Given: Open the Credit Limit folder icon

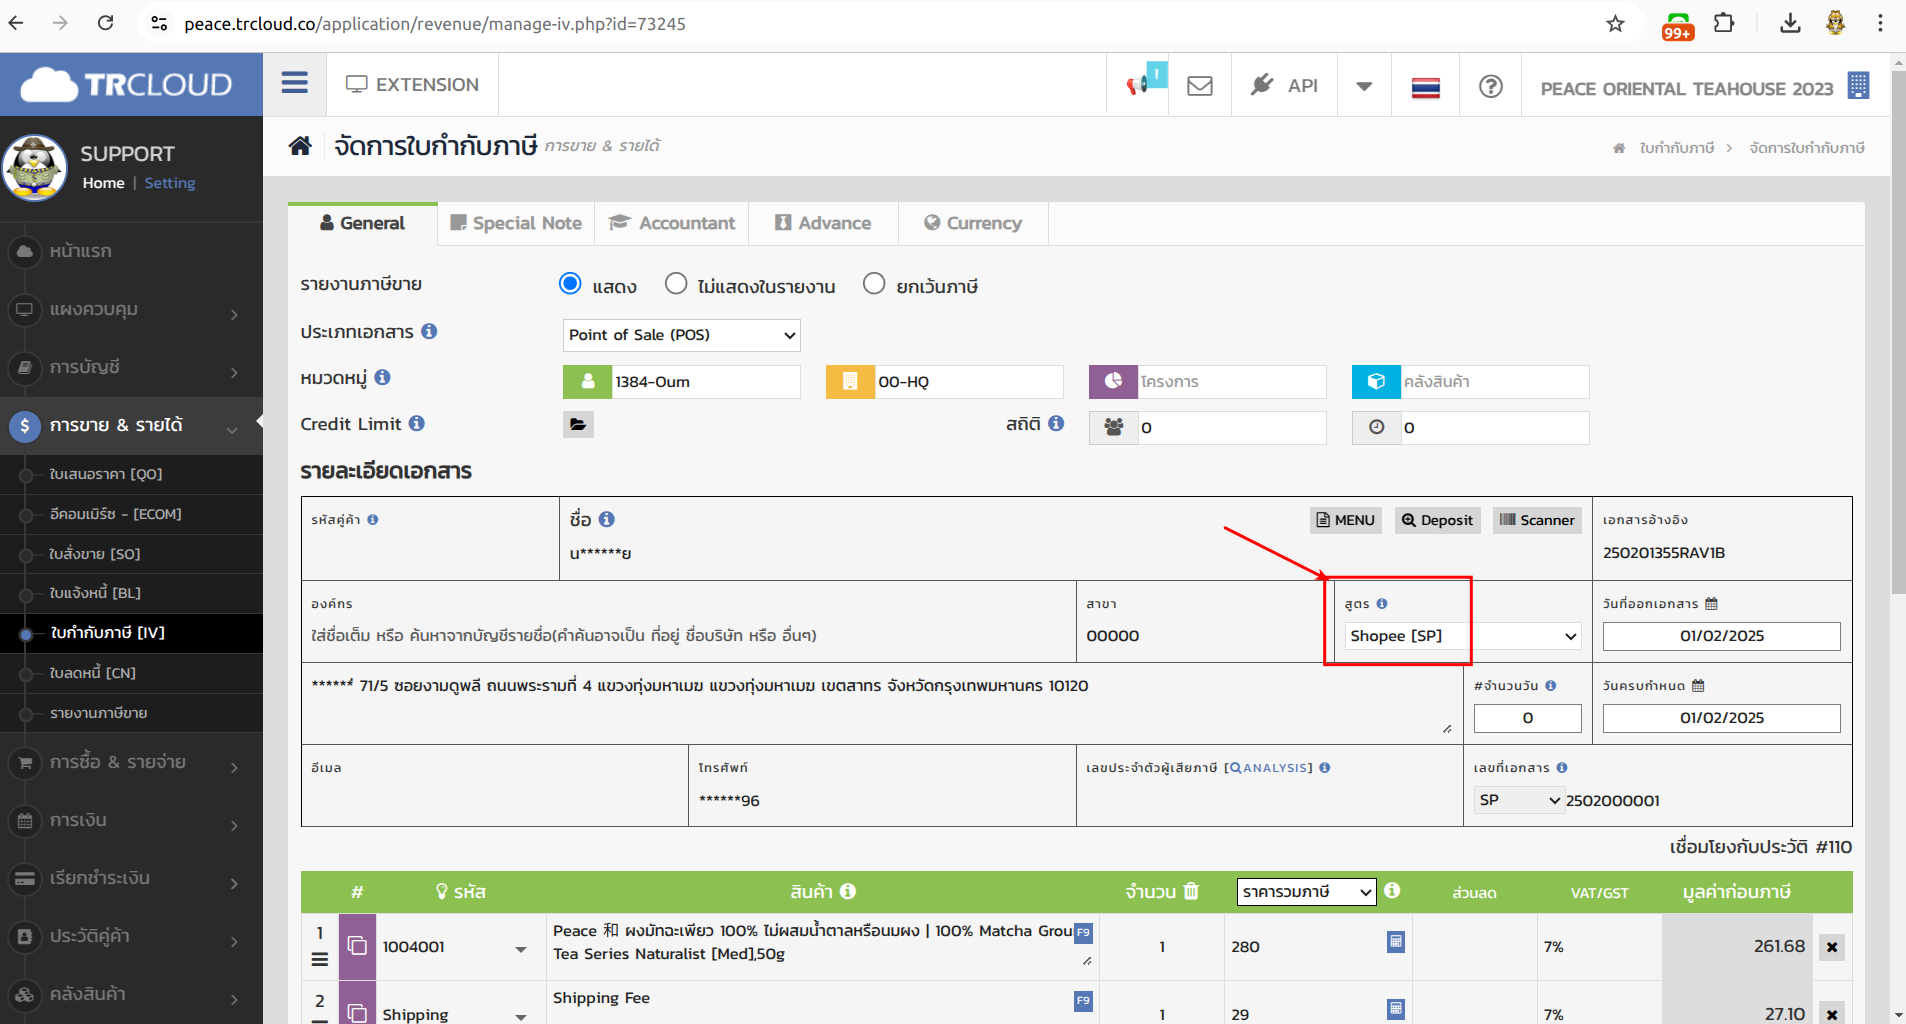Looking at the screenshot, I should 578,425.
